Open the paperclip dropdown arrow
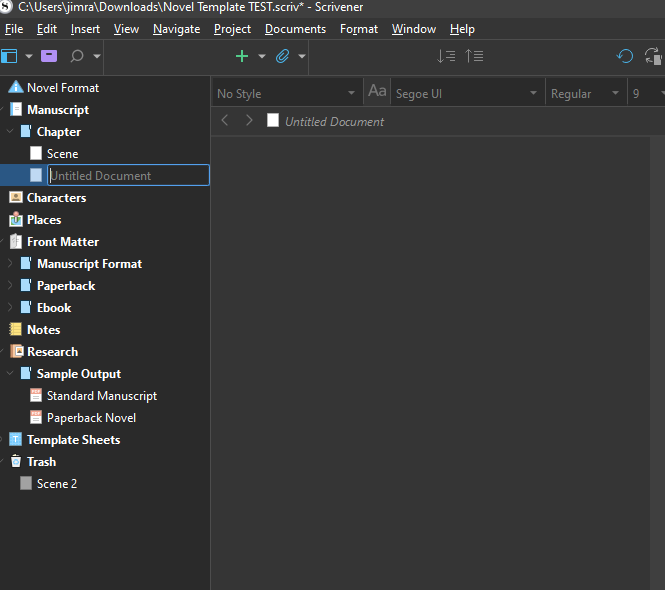 (302, 56)
